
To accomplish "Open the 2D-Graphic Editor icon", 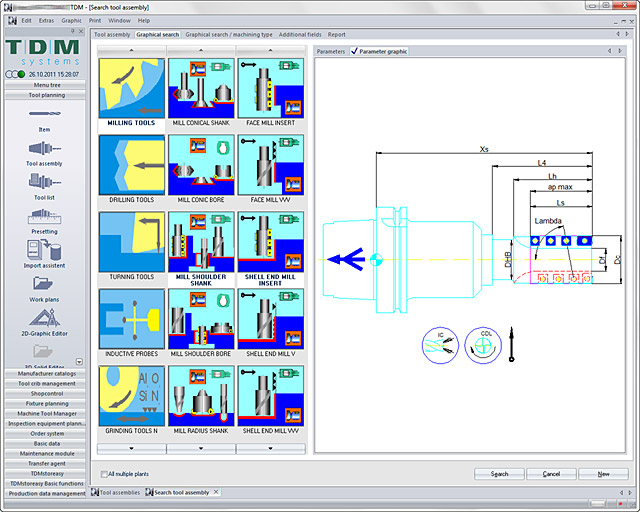I will 44,318.
